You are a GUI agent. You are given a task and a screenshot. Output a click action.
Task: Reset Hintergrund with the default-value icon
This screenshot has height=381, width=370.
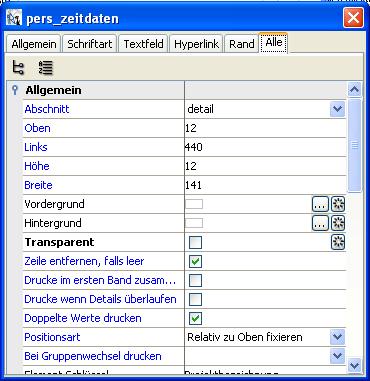pyautogui.click(x=338, y=223)
